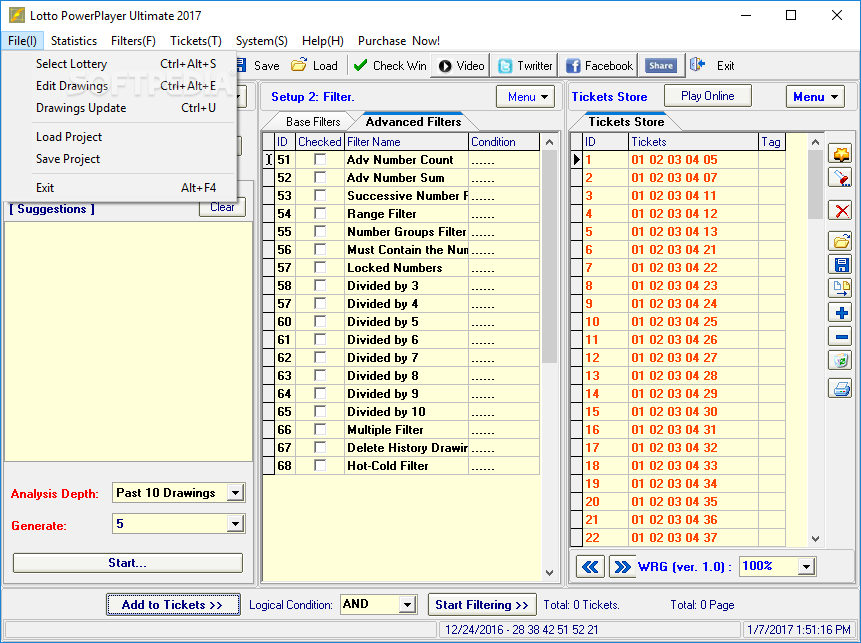Enable the Number Groups Filter checkbox
Viewport: 861px width, 643px height.
point(320,231)
